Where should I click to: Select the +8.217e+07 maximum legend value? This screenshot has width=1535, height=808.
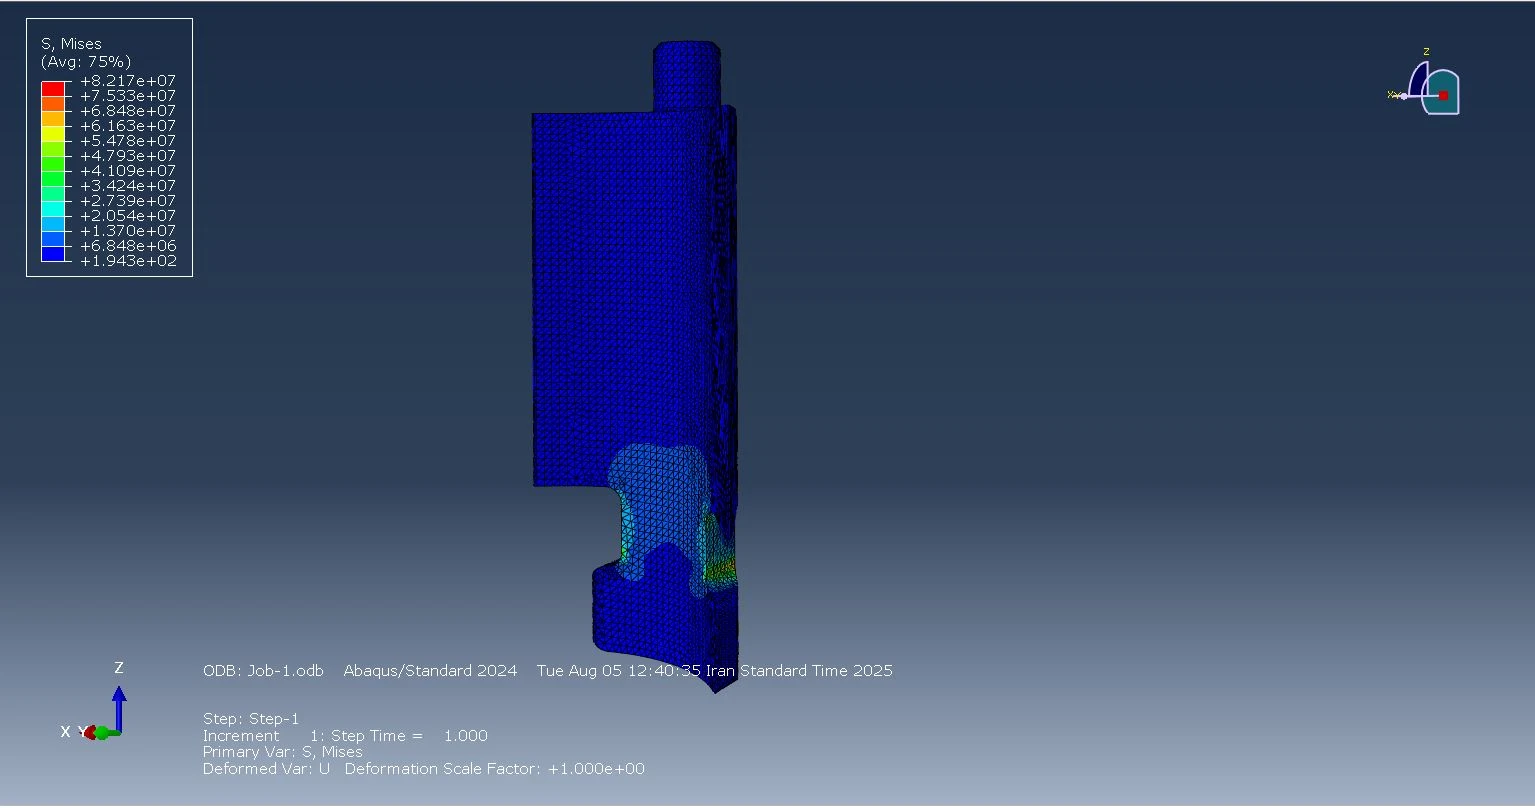(x=127, y=81)
